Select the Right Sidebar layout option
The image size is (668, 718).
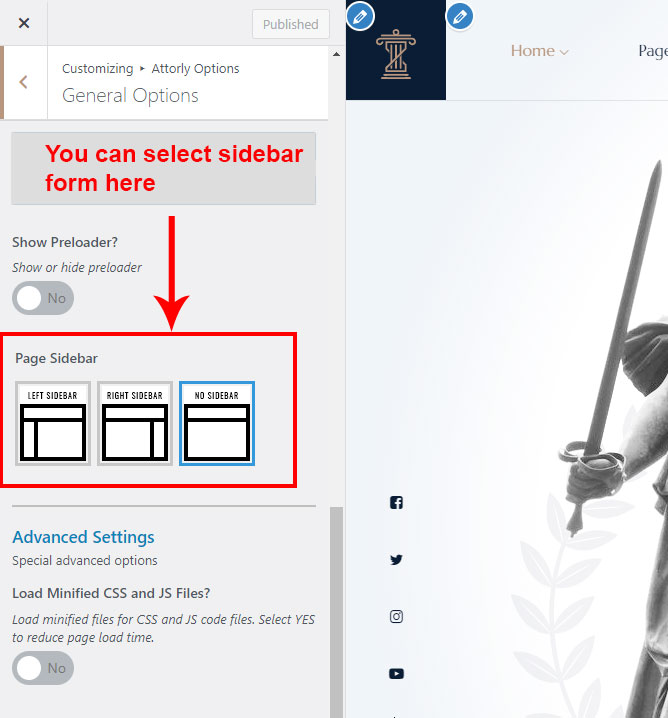coord(135,424)
